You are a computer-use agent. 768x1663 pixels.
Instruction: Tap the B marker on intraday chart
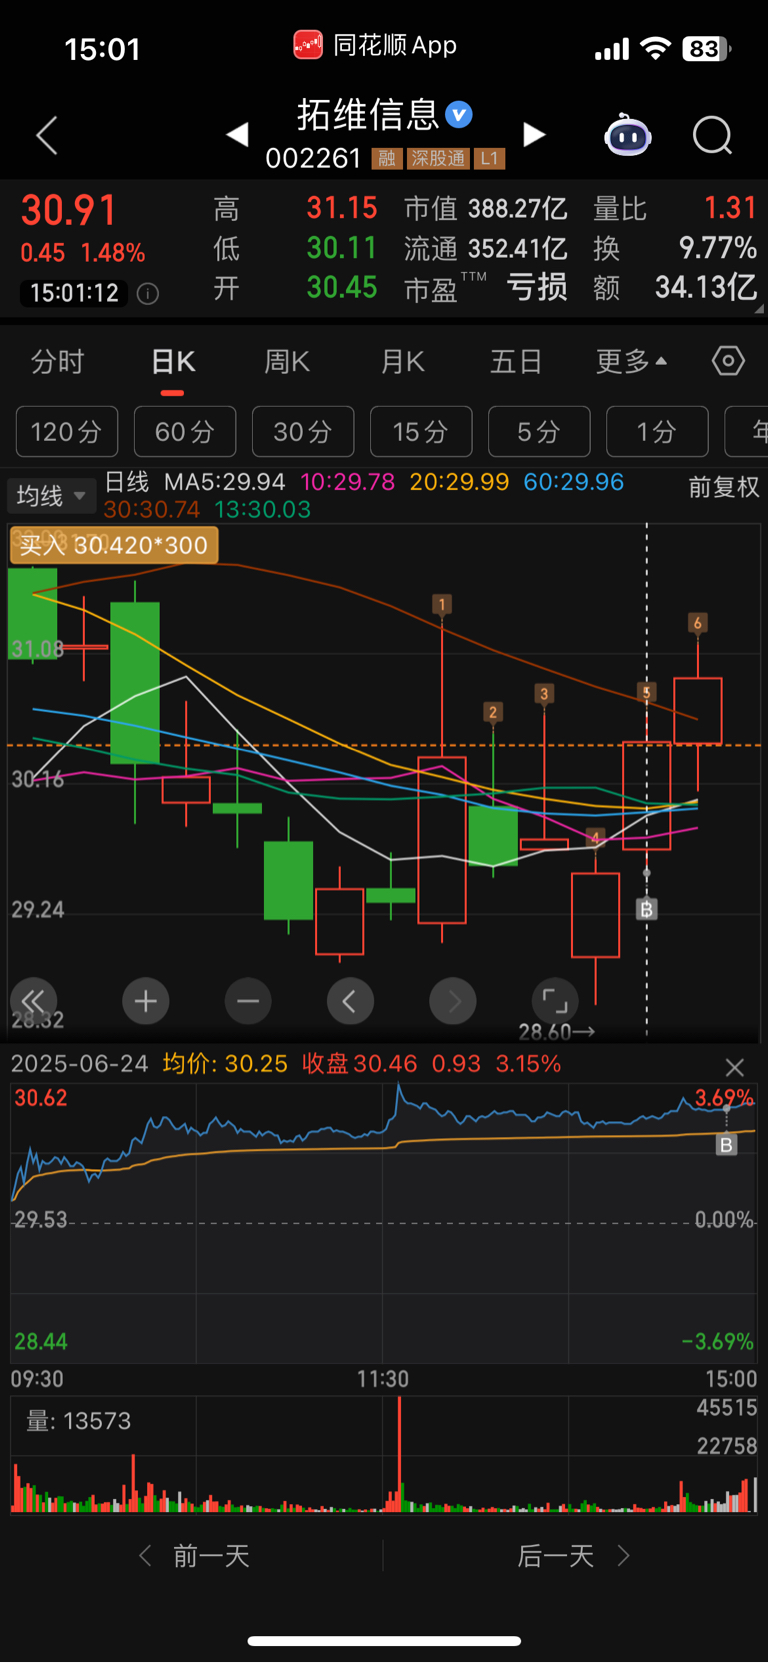click(727, 1145)
